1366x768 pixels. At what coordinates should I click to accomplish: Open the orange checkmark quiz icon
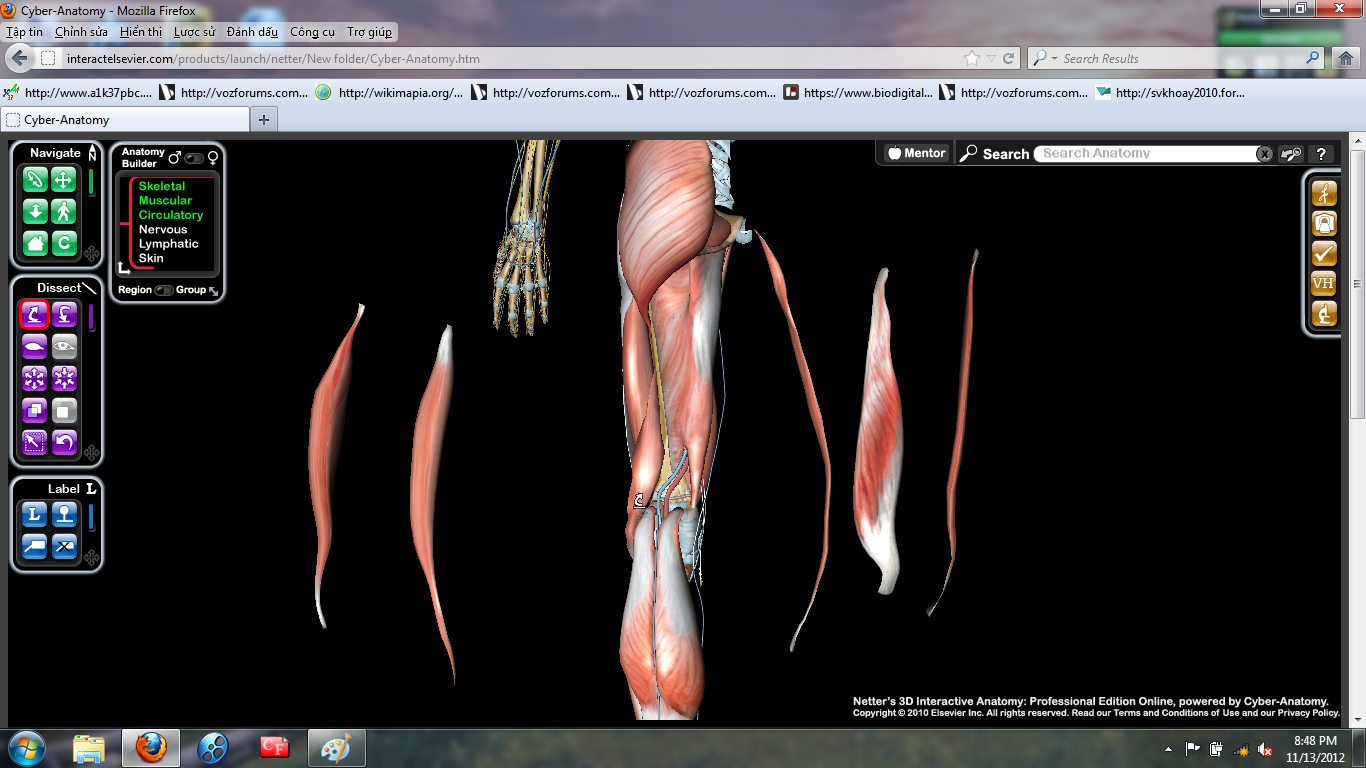pyautogui.click(x=1324, y=253)
